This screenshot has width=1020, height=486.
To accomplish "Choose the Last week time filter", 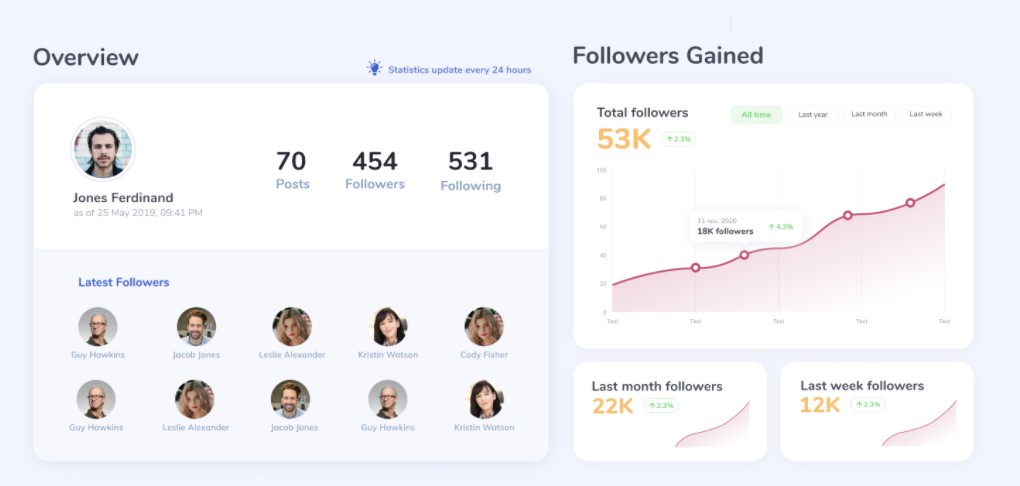I will tap(925, 115).
